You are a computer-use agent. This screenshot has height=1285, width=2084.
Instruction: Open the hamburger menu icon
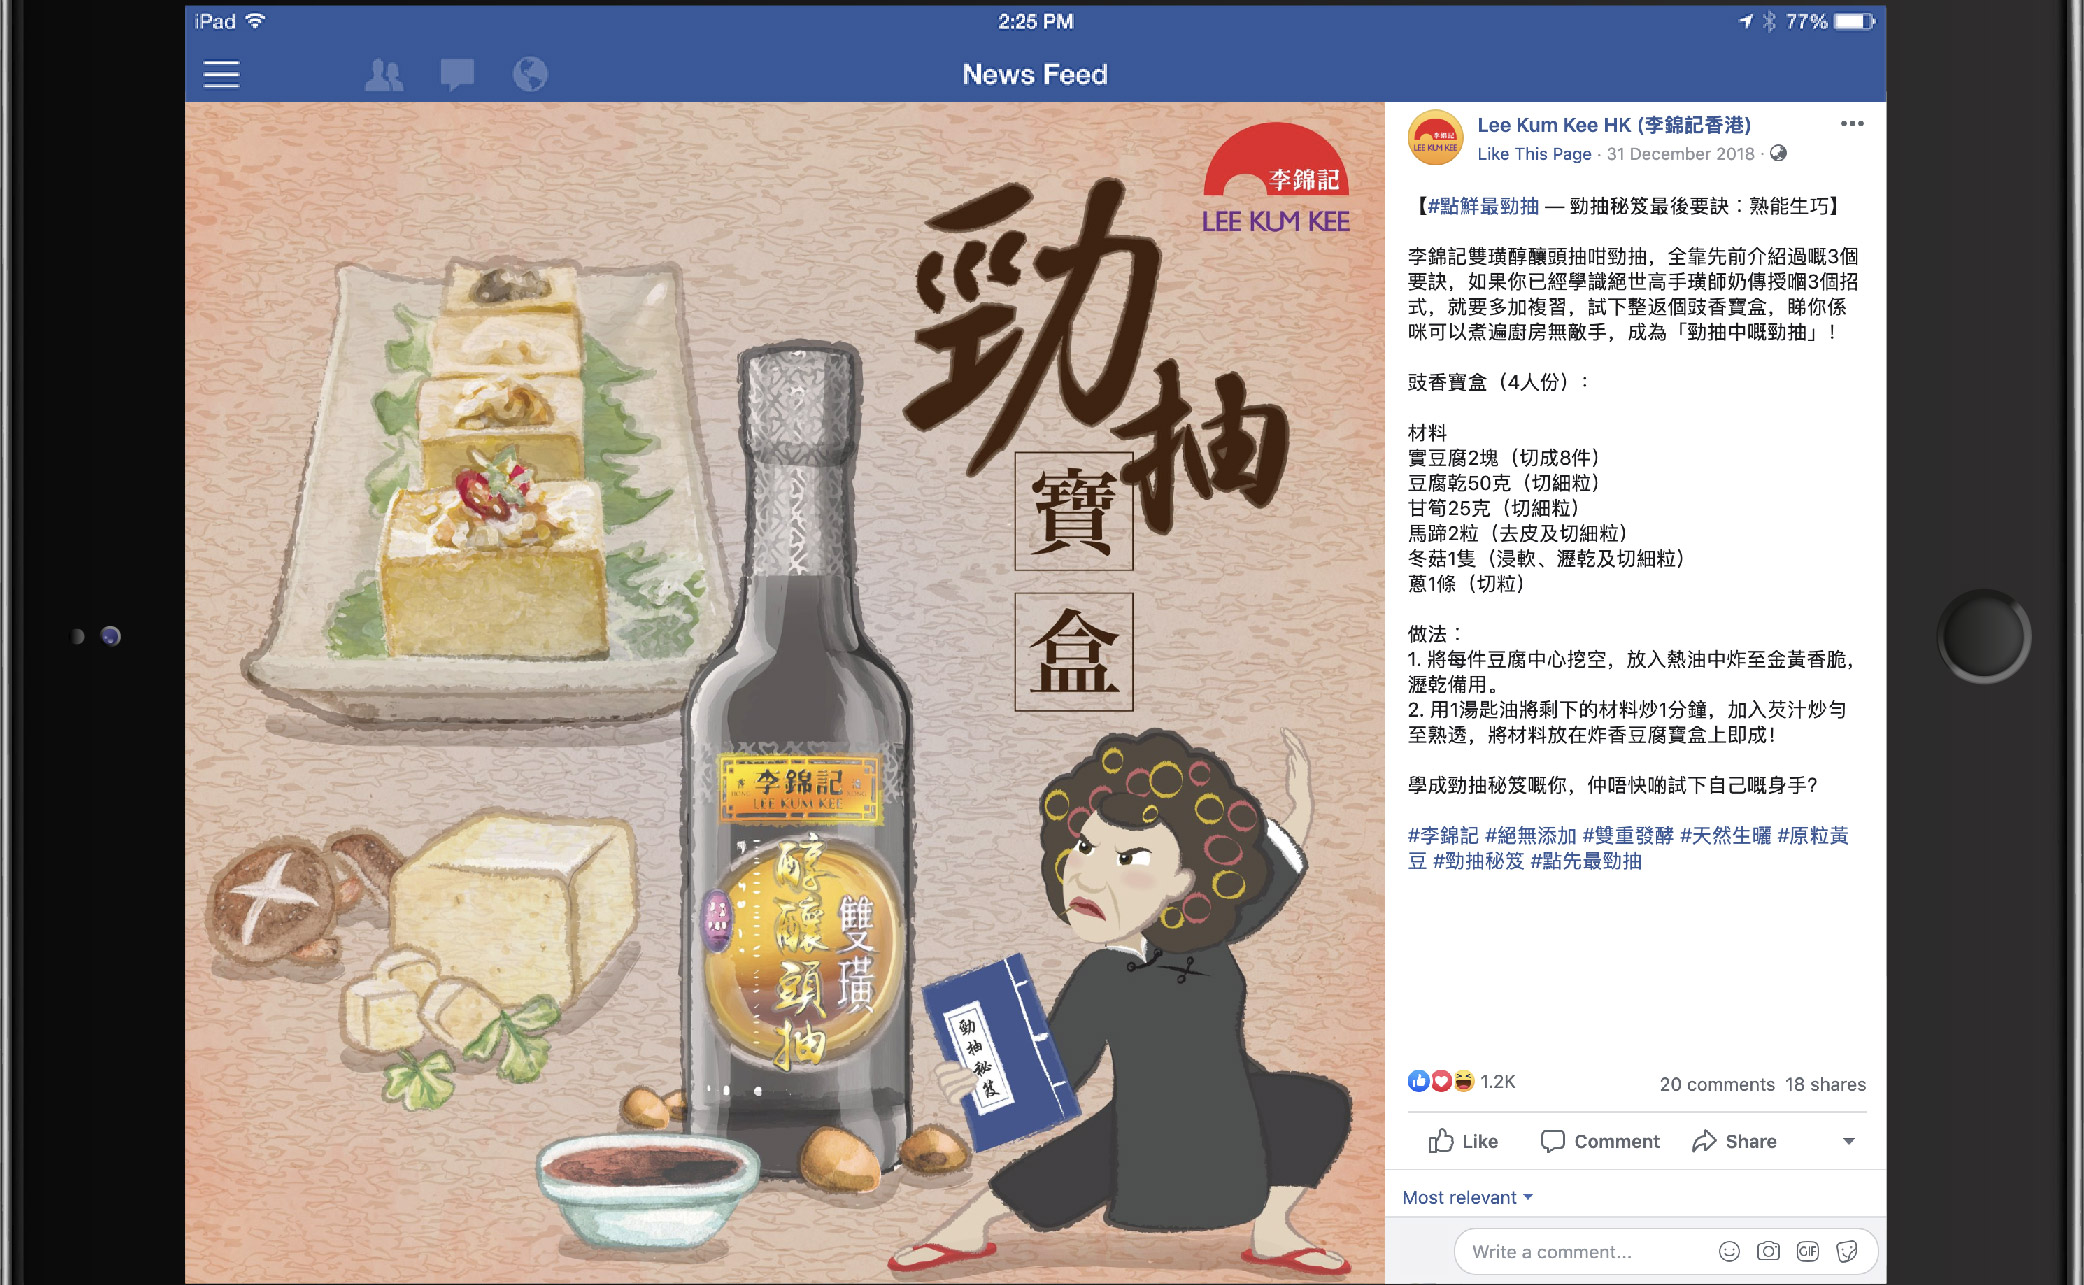point(221,74)
